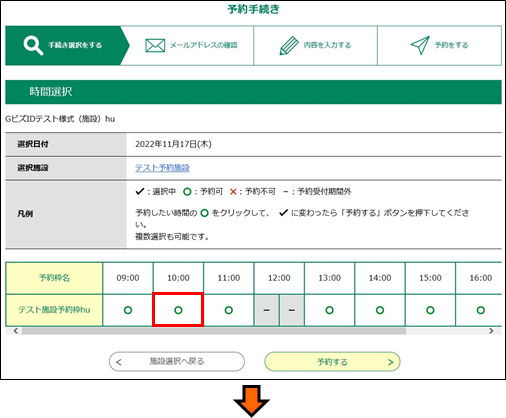The height and width of the screenshot is (418, 506).
Task: Go back with 施設選択へ戻る button
Action: (177, 362)
